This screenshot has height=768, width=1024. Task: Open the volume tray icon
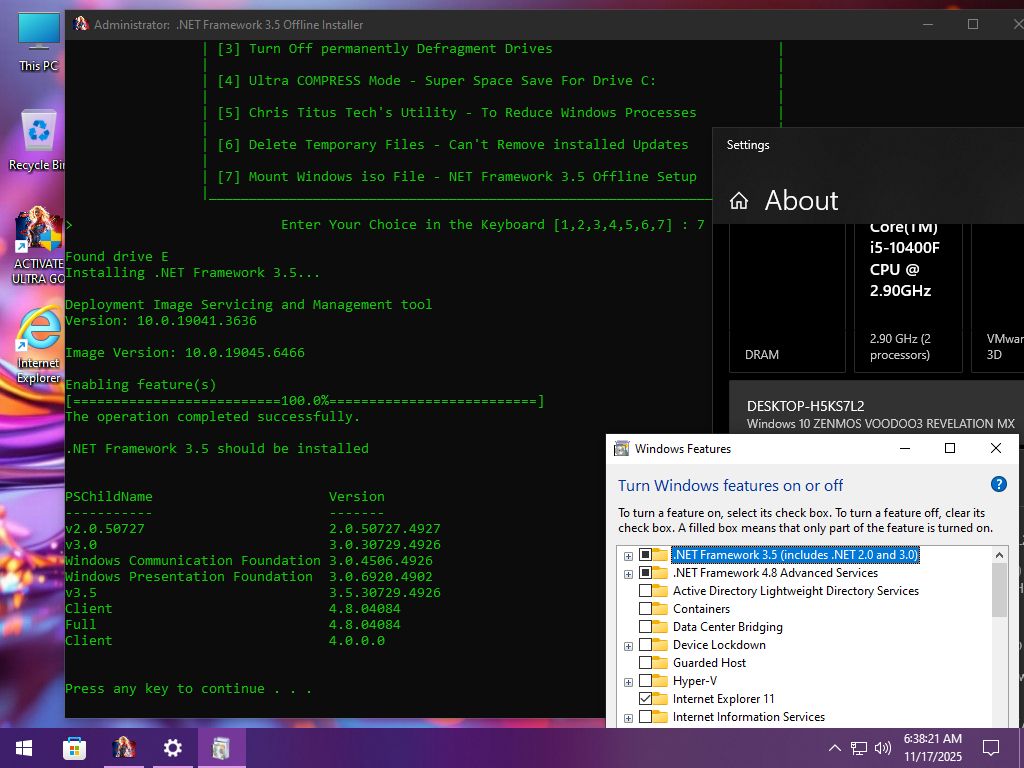click(883, 748)
